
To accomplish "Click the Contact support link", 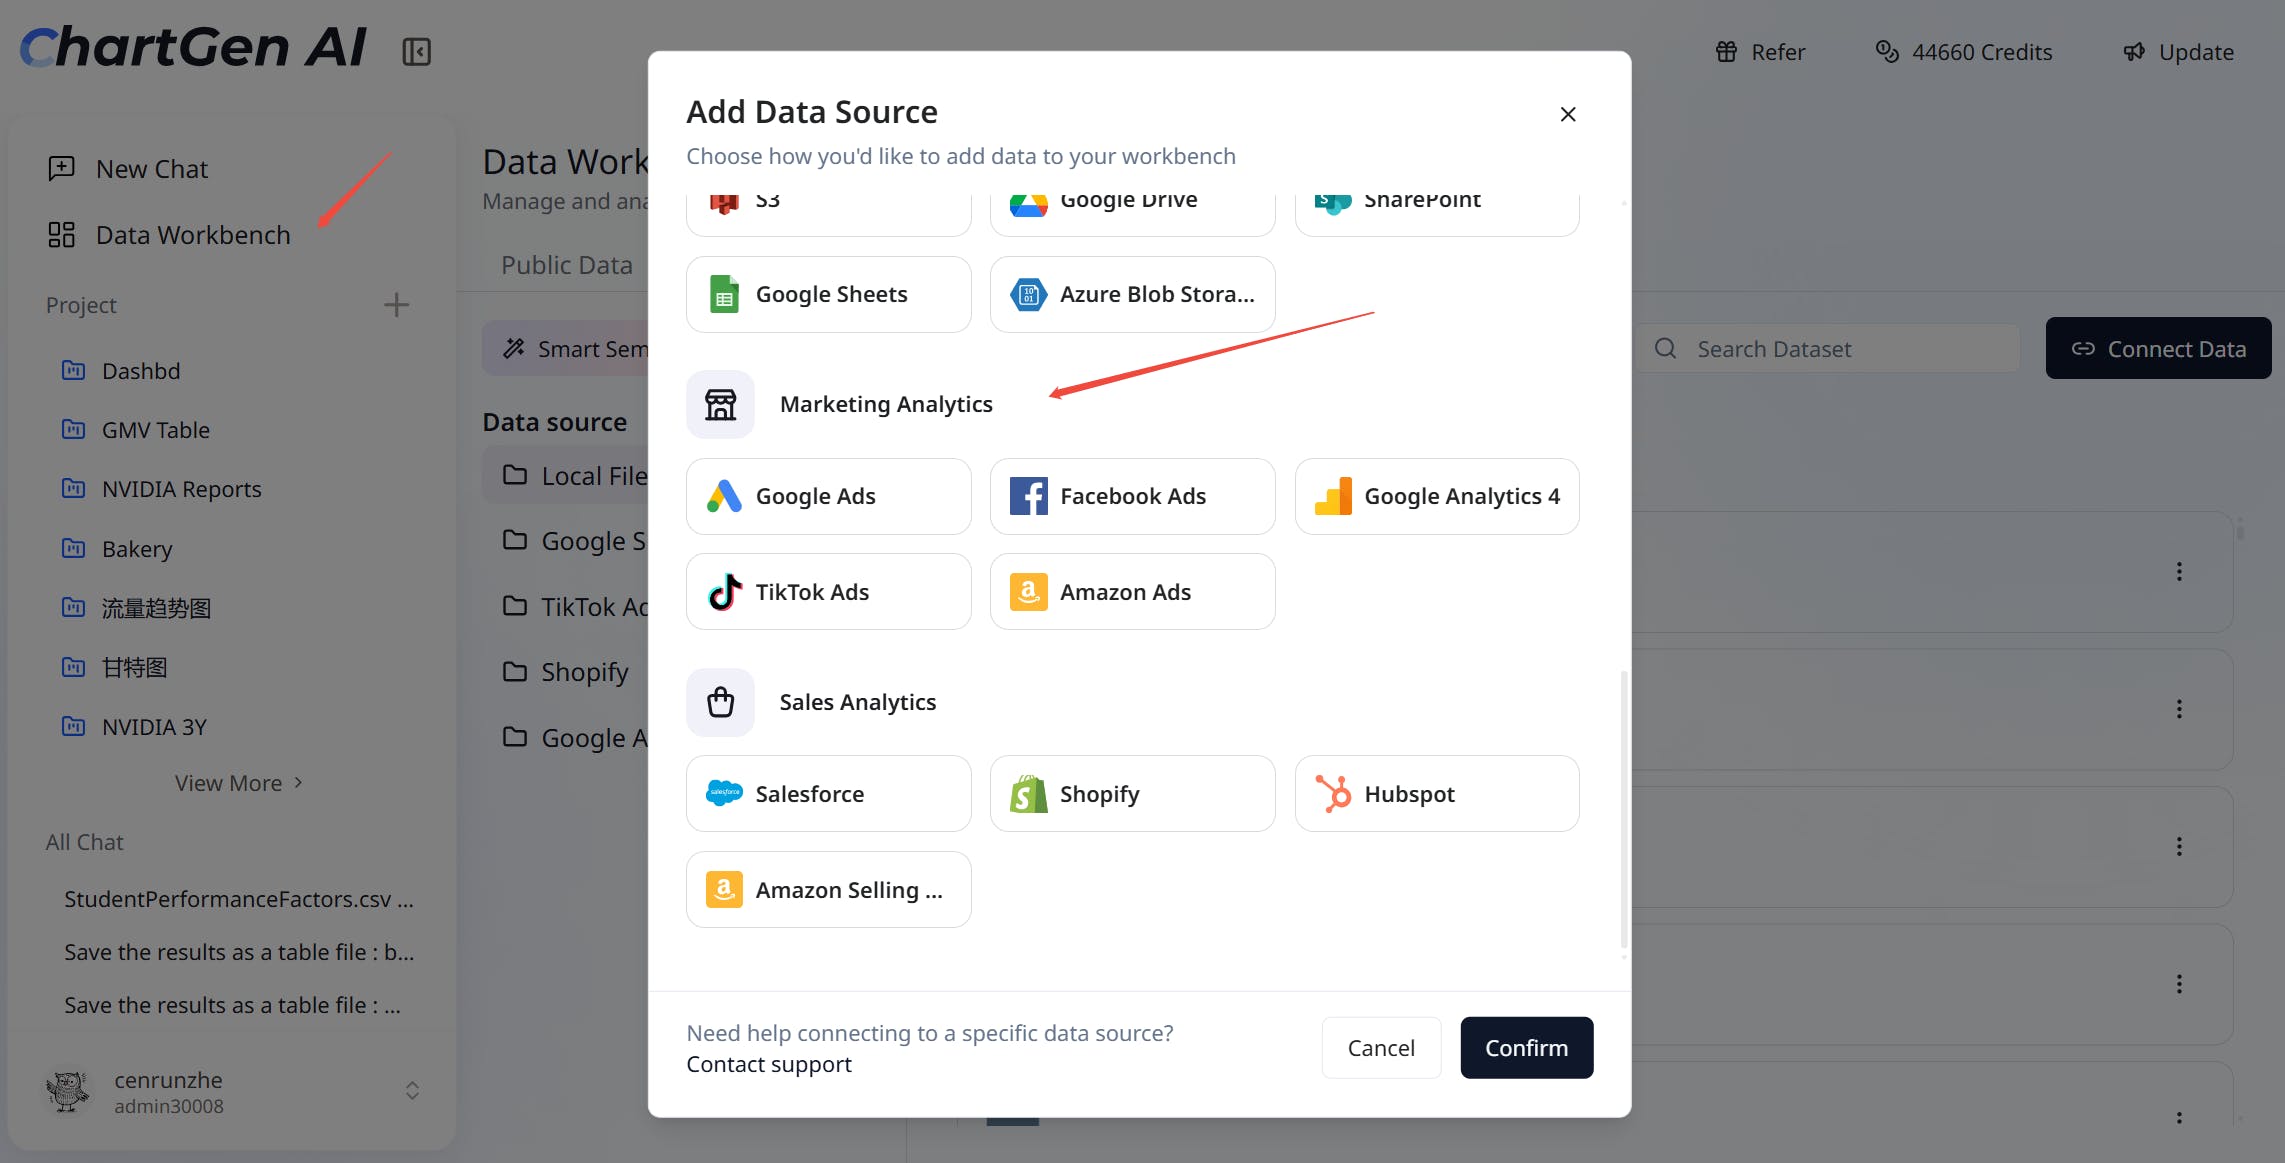I will coord(768,1065).
